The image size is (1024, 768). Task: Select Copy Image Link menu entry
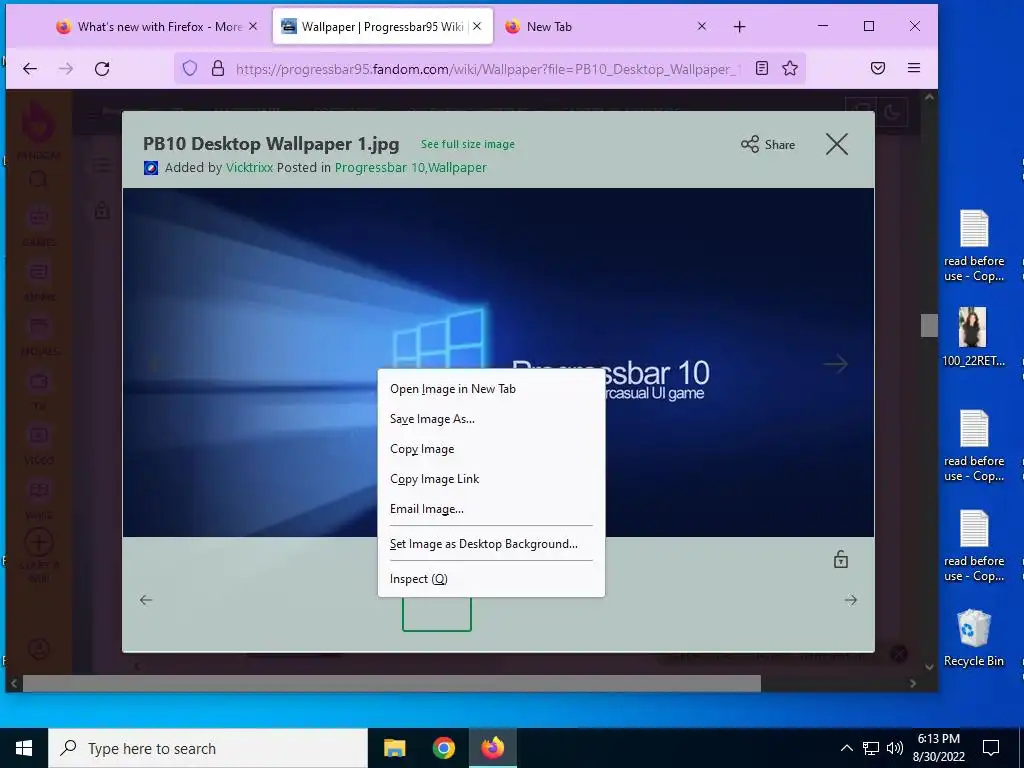(x=491, y=479)
